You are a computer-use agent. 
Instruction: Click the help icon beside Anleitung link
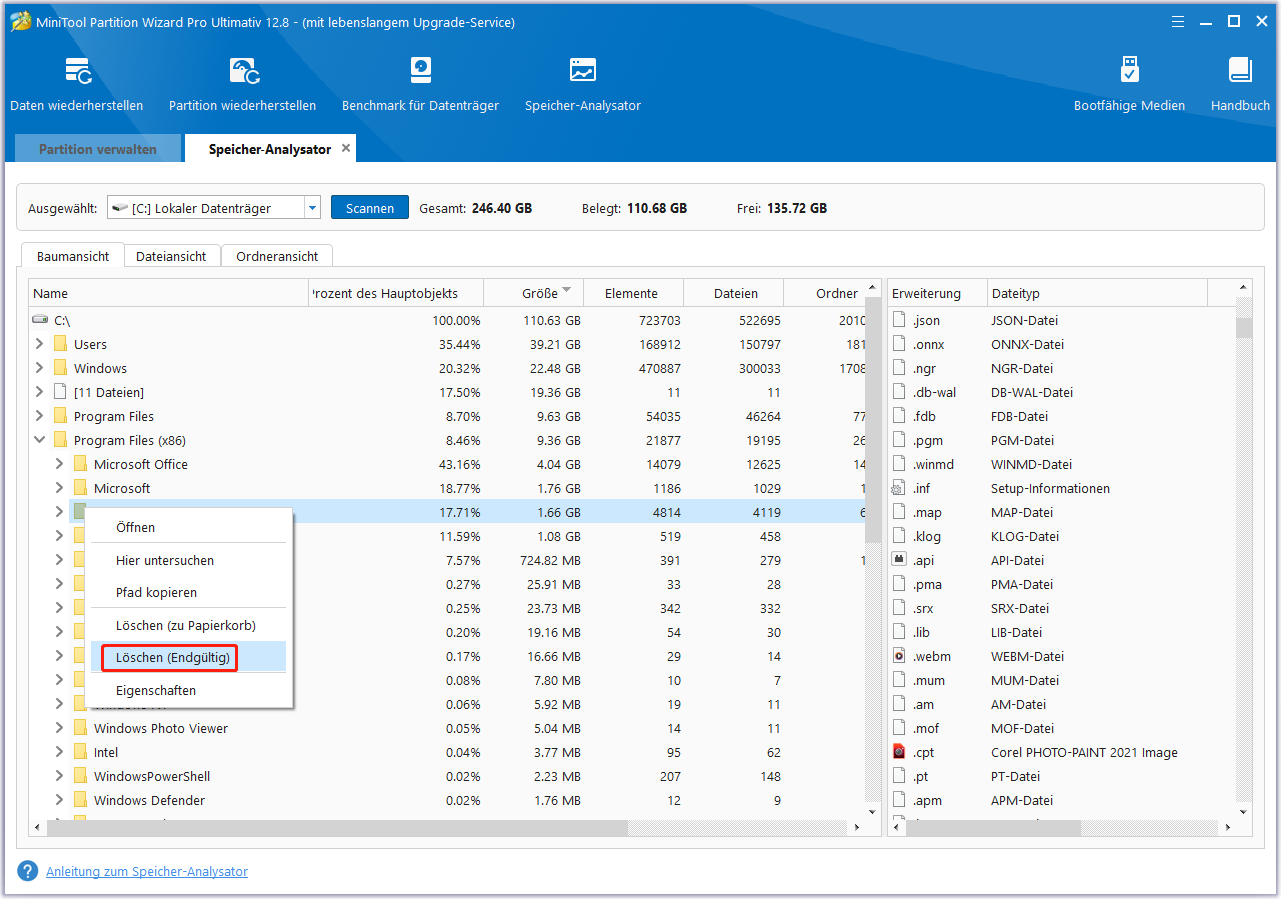[x=28, y=871]
